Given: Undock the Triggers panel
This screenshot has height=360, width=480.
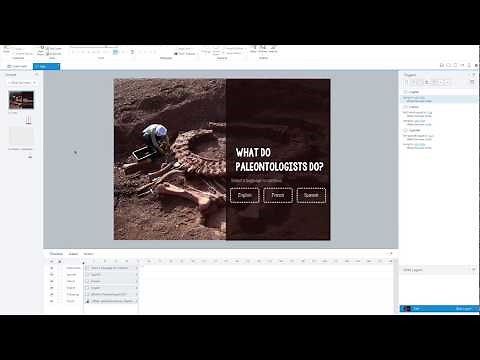Looking at the screenshot, I should click(x=474, y=75).
